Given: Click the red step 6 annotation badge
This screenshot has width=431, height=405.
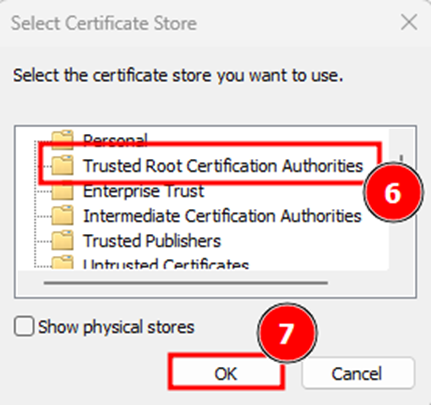Looking at the screenshot, I should (393, 192).
